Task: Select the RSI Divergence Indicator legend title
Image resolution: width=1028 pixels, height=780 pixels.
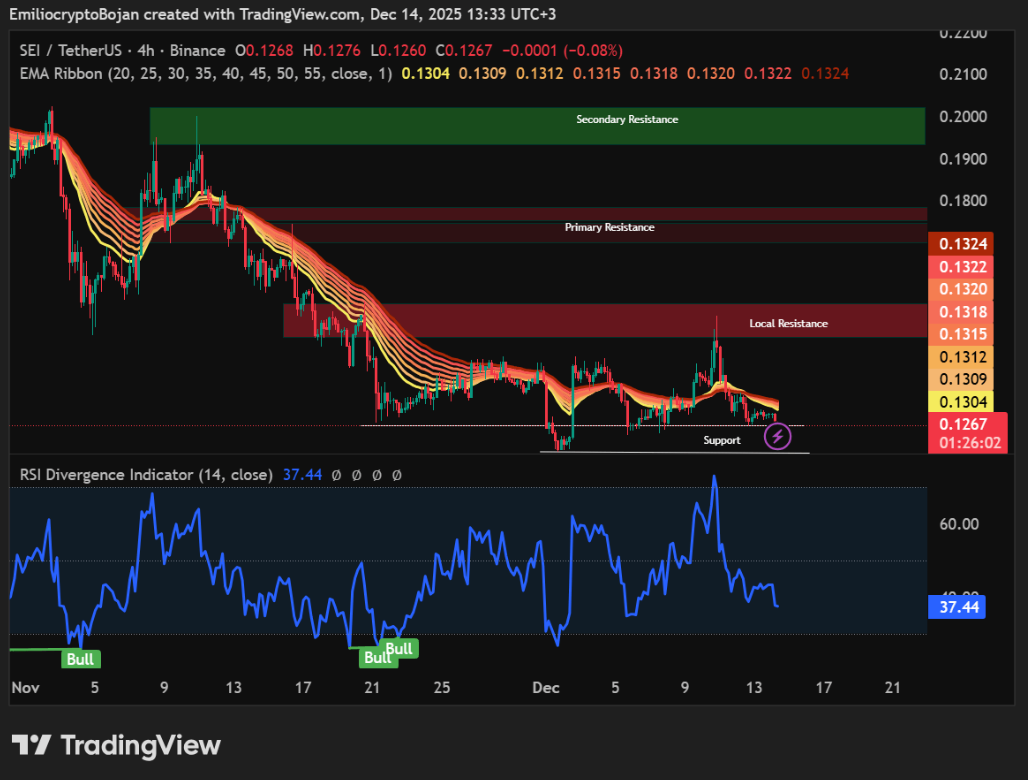Action: coord(145,474)
